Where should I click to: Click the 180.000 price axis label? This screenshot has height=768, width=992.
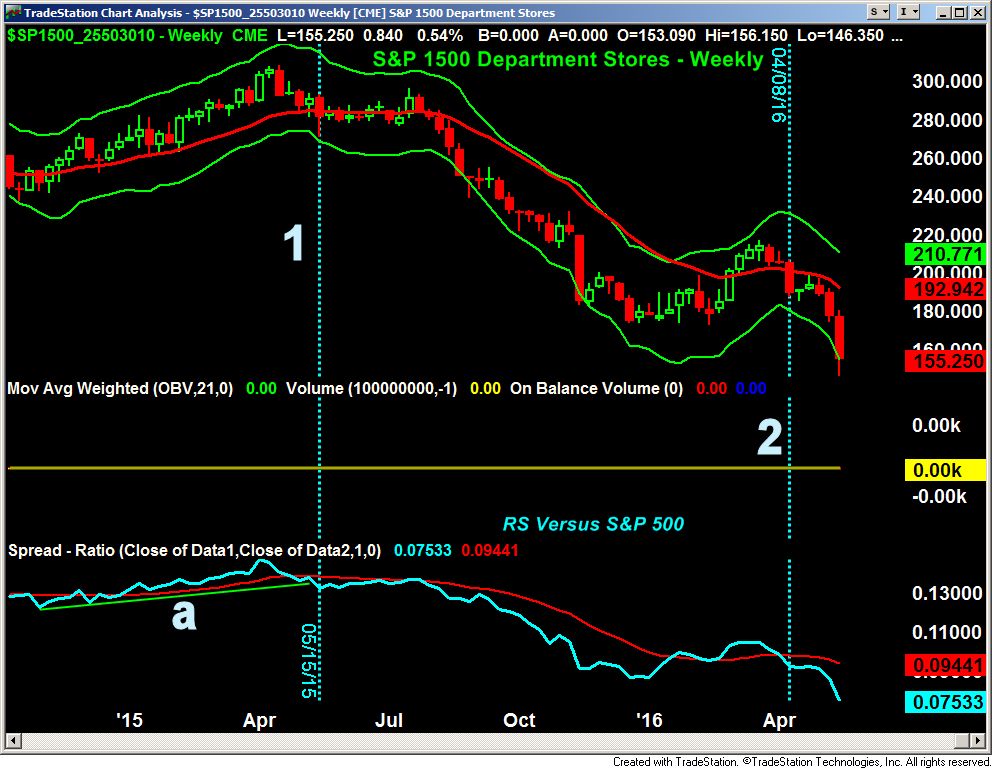click(947, 311)
